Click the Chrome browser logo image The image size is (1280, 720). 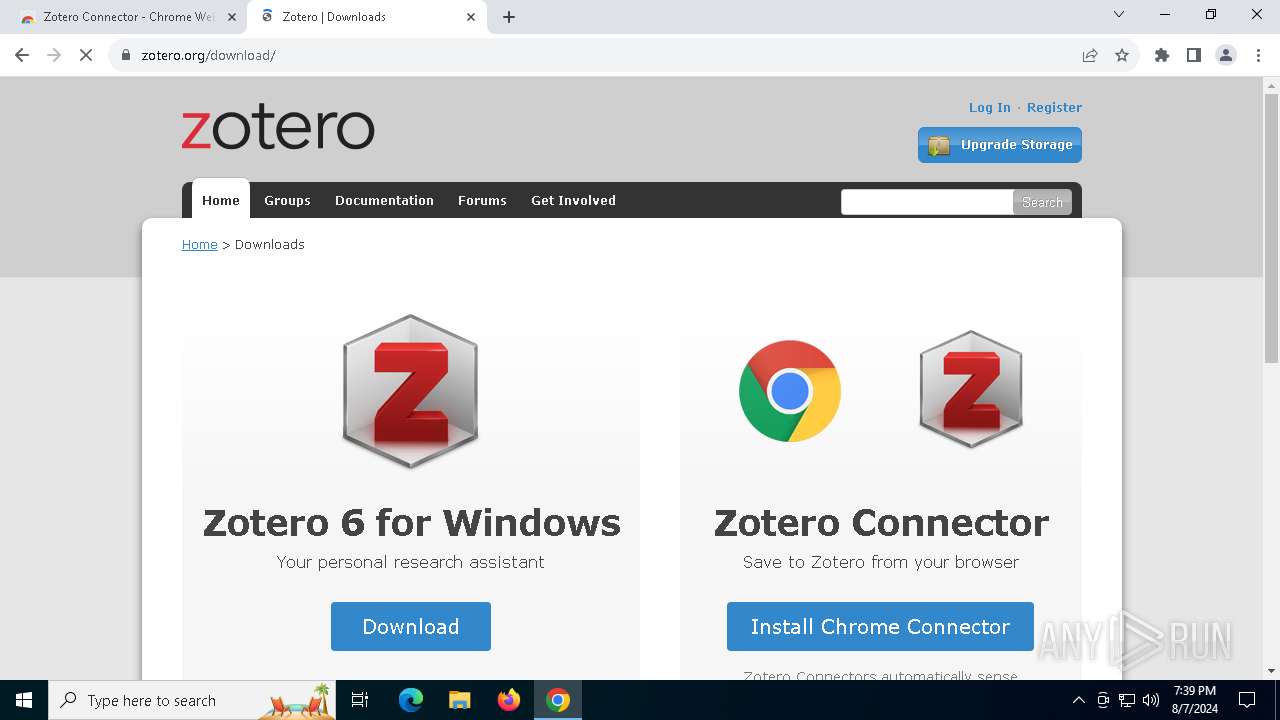pos(790,391)
